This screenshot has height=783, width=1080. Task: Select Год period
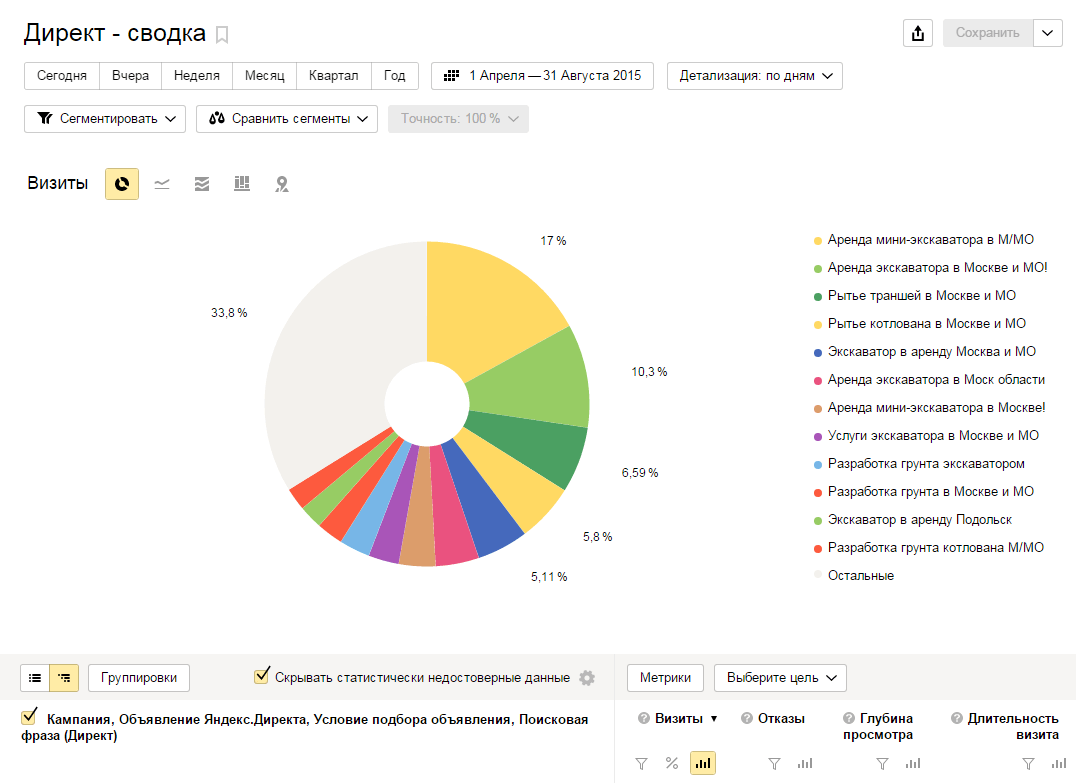coord(395,76)
